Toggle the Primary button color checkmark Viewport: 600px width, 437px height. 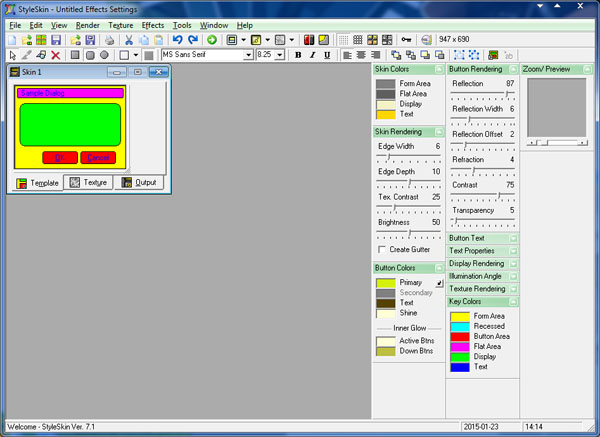[x=439, y=284]
